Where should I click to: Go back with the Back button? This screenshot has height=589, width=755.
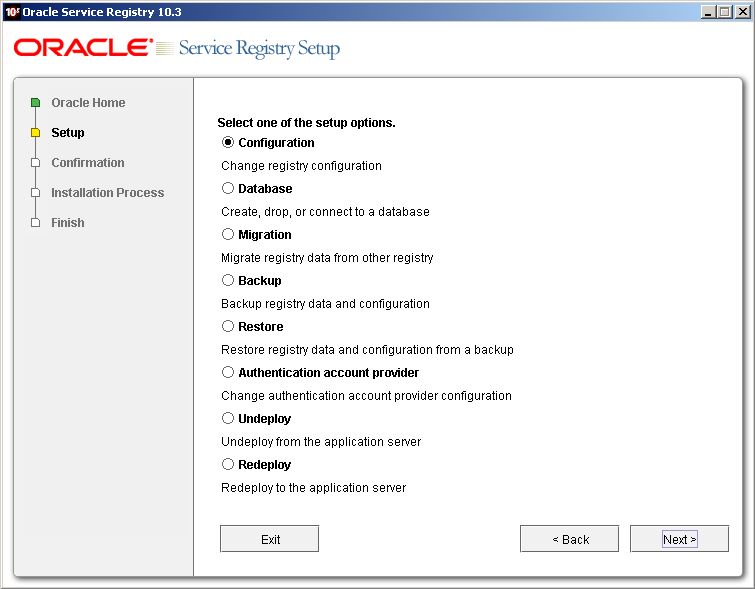click(x=570, y=539)
